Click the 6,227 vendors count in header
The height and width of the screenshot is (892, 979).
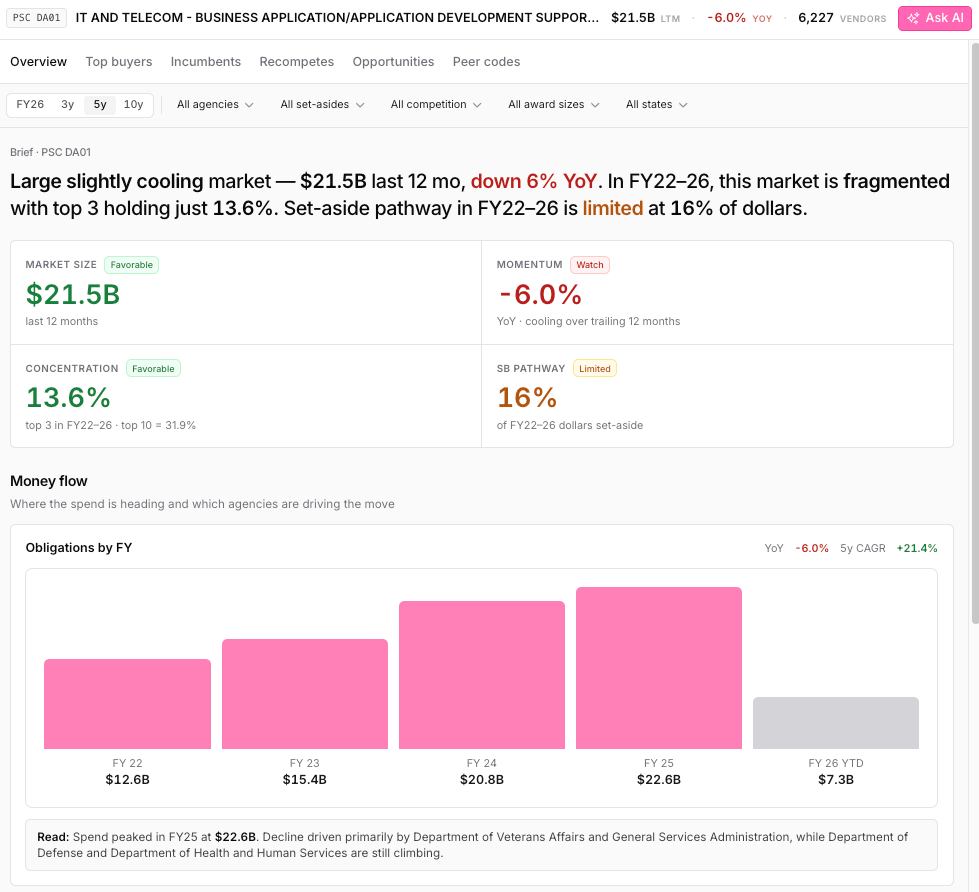tap(815, 18)
